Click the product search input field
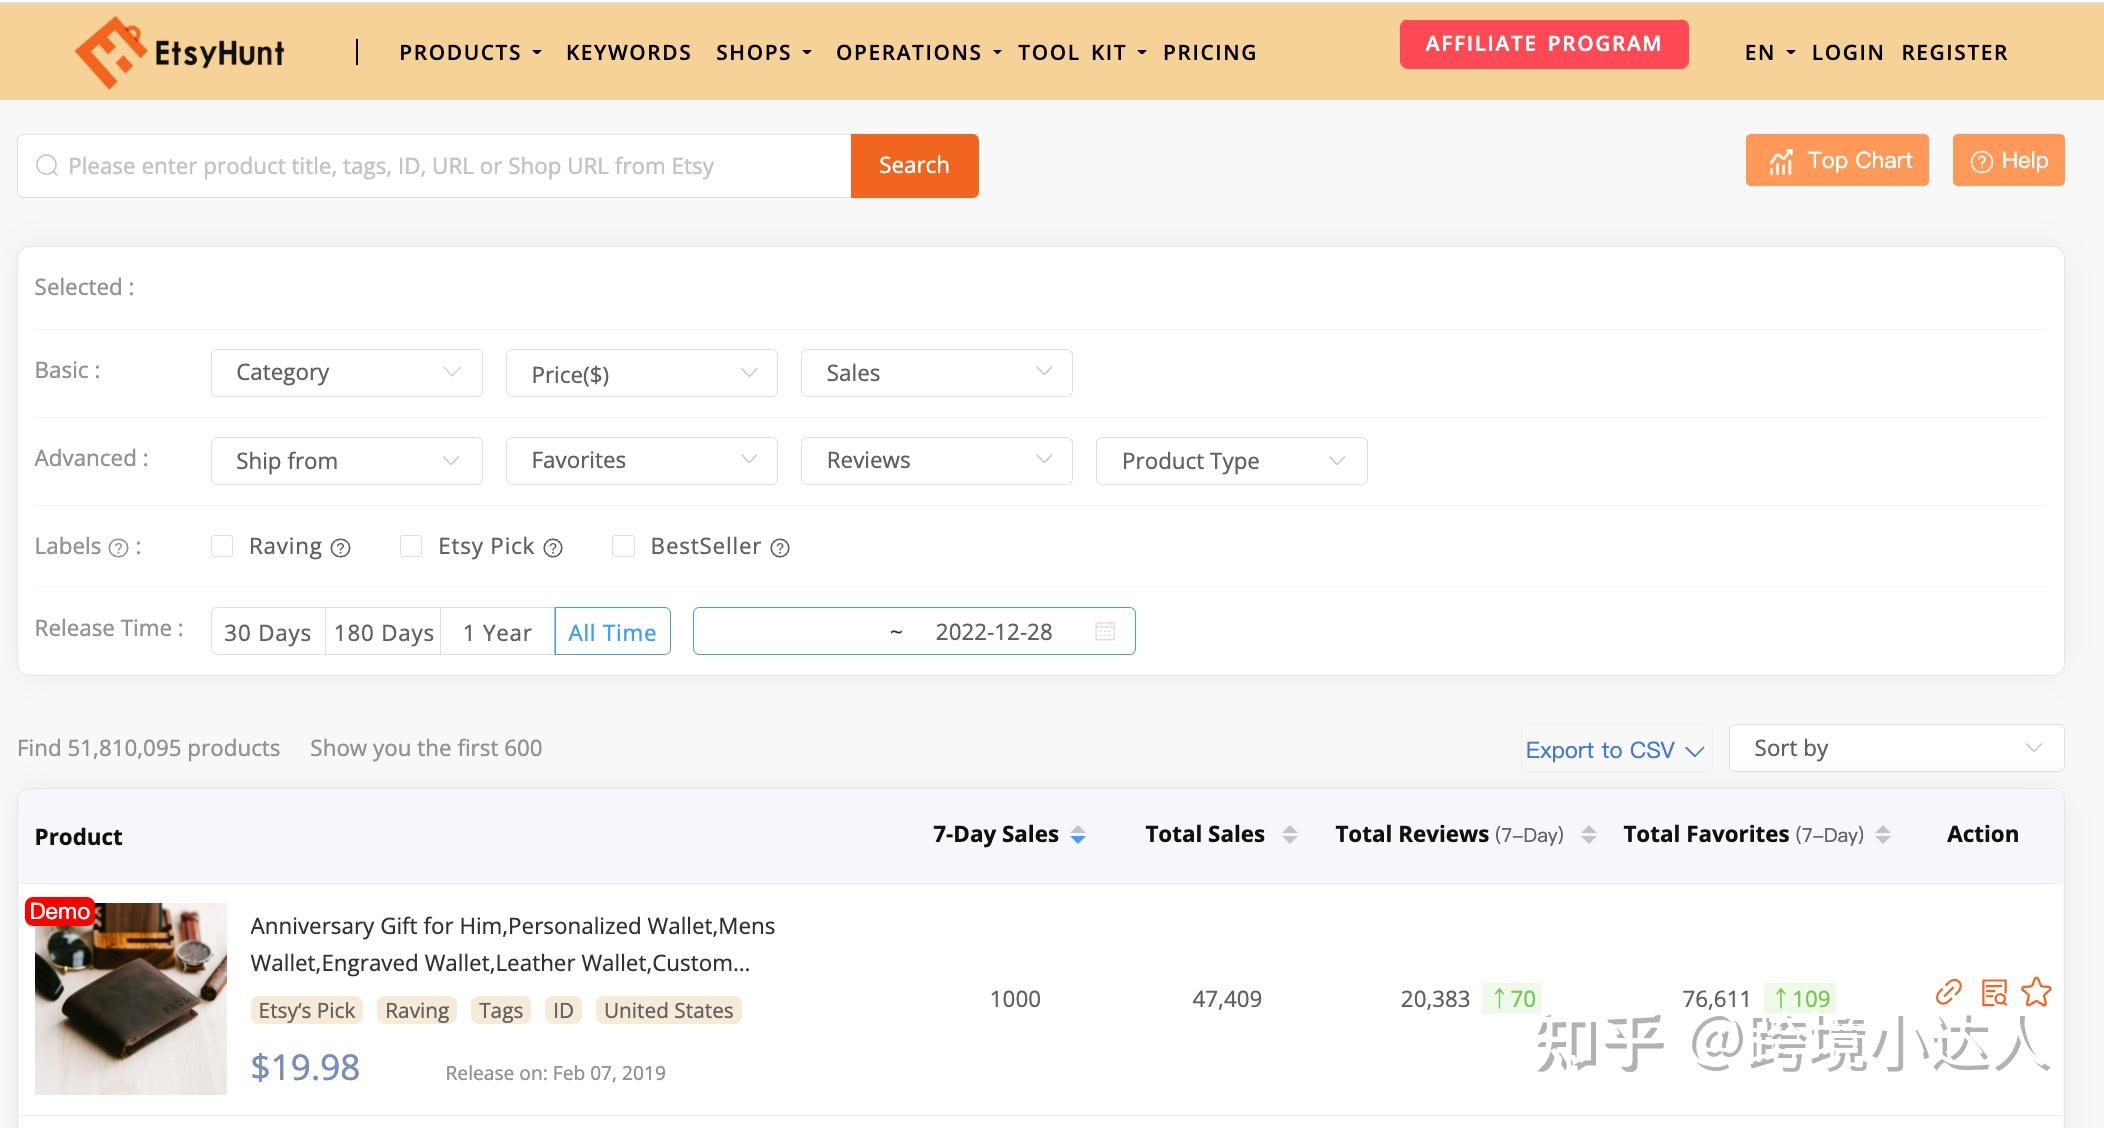The height and width of the screenshot is (1128, 2104). pos(440,165)
